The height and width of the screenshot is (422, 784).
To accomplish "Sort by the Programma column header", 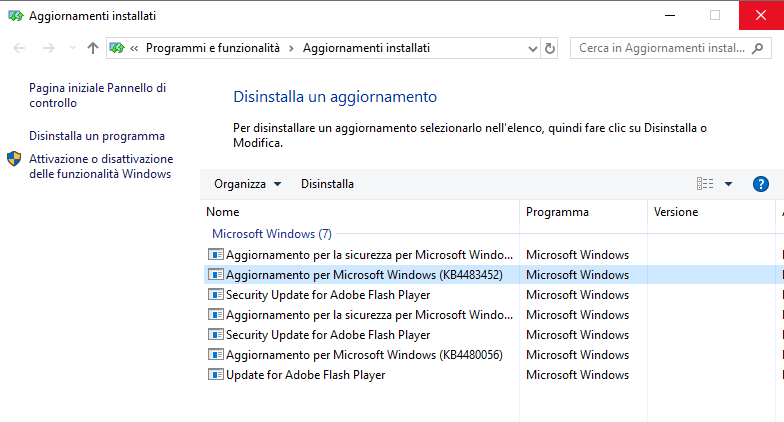I will tap(584, 212).
